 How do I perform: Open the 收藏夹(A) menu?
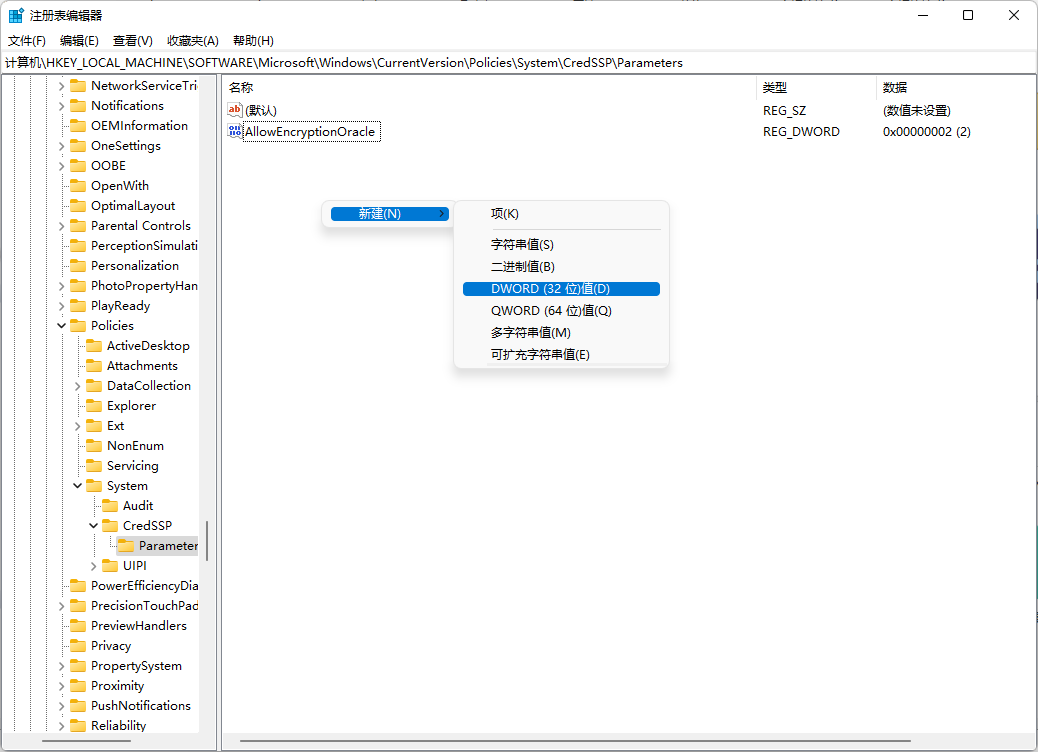coord(192,40)
